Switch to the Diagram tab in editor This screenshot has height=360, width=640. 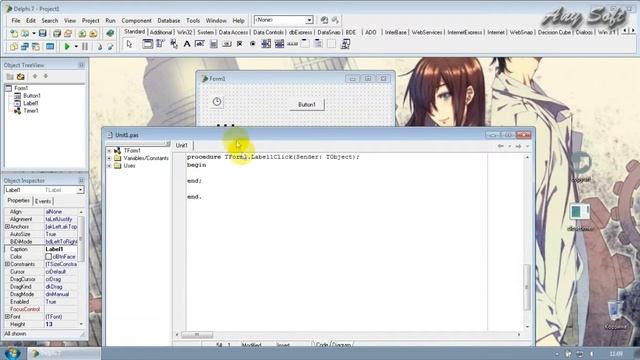(341, 345)
